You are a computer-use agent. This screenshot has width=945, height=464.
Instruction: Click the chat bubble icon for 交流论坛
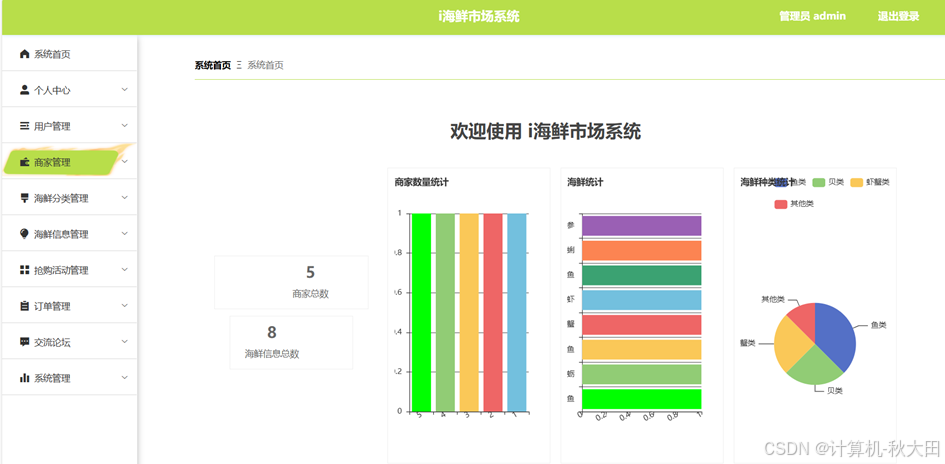(x=24, y=342)
